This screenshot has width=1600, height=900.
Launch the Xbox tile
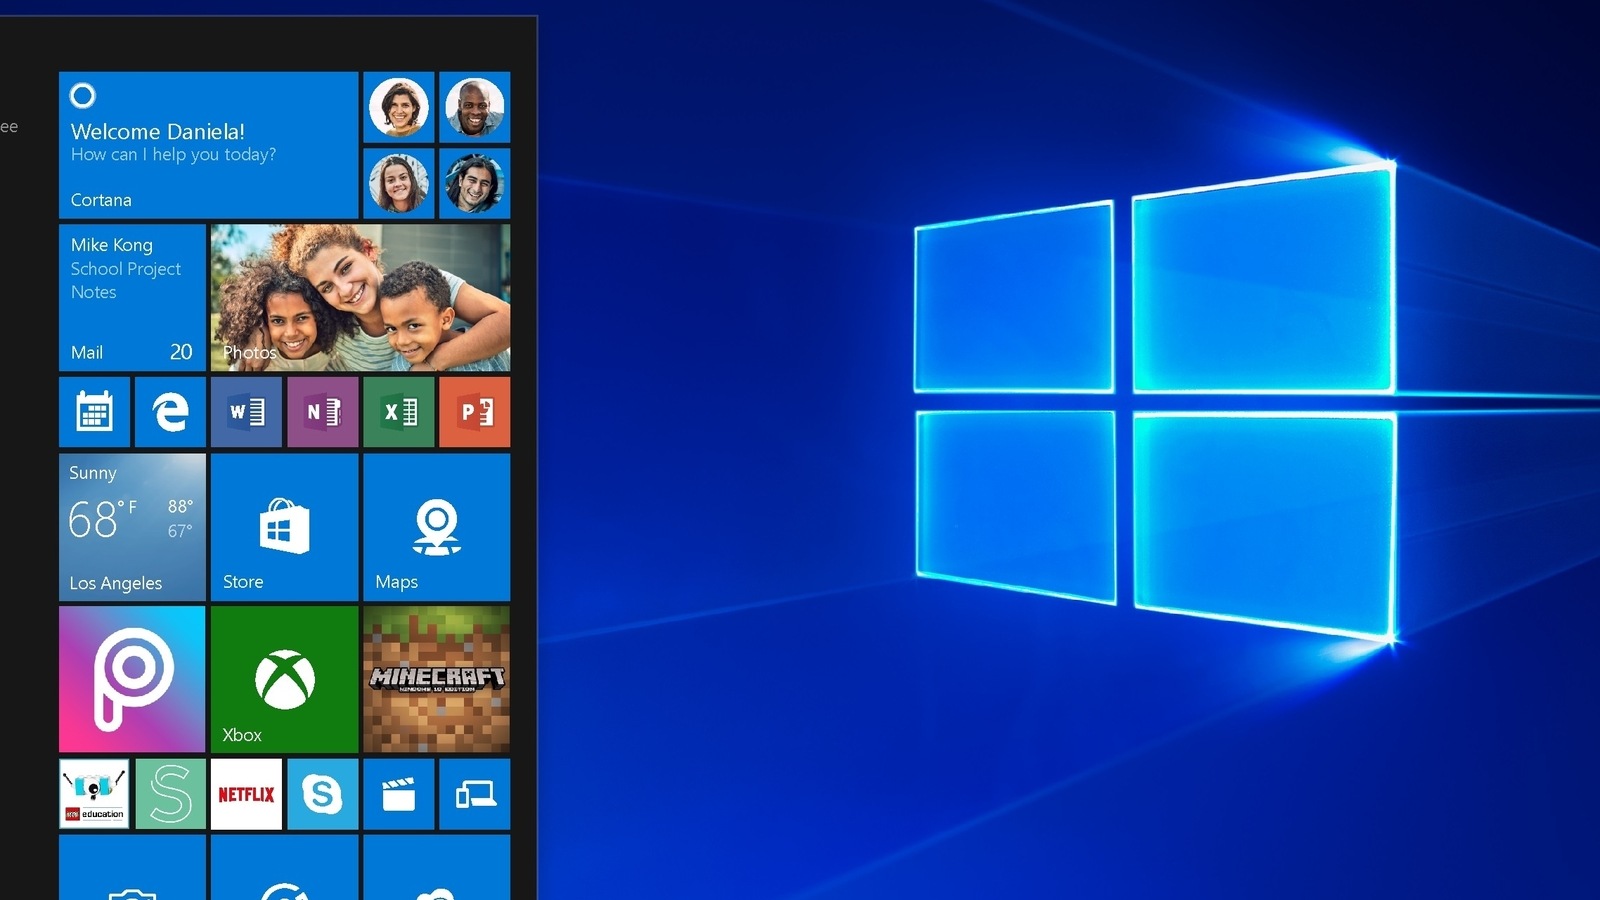[284, 679]
